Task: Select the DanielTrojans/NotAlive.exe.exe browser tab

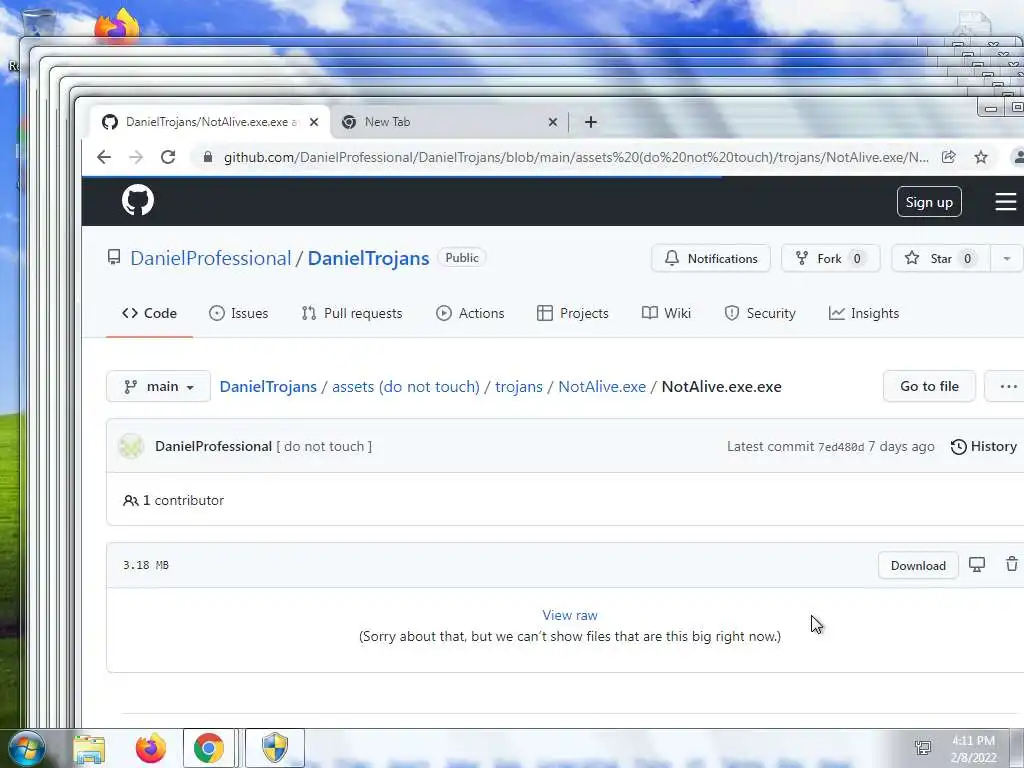Action: [209, 122]
